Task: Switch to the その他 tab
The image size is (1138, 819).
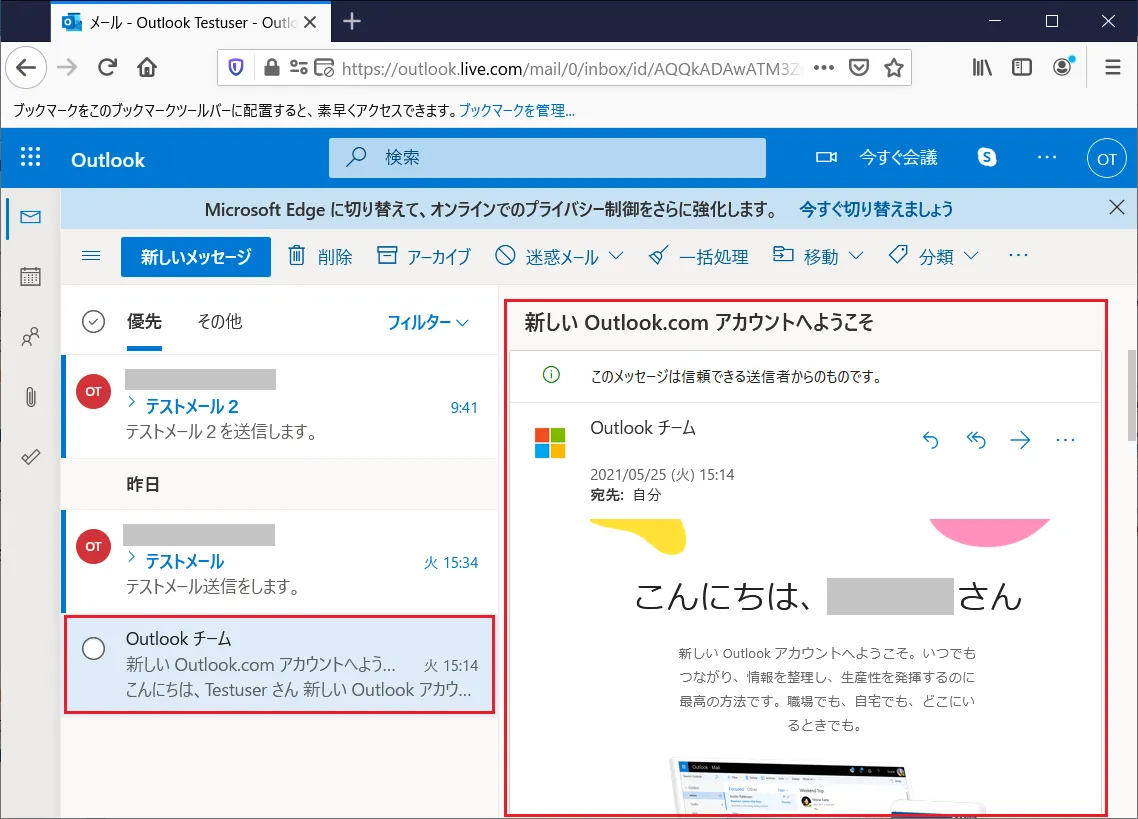Action: click(x=220, y=322)
